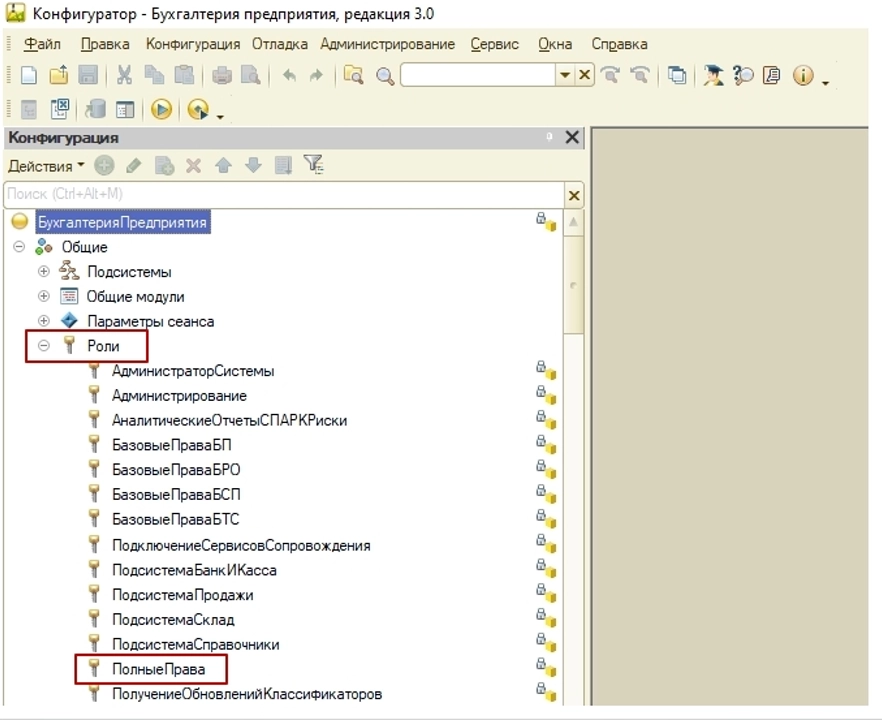Screen dimensions: 882x720
Task: Click the Paste clipboard icon
Action: click(184, 75)
